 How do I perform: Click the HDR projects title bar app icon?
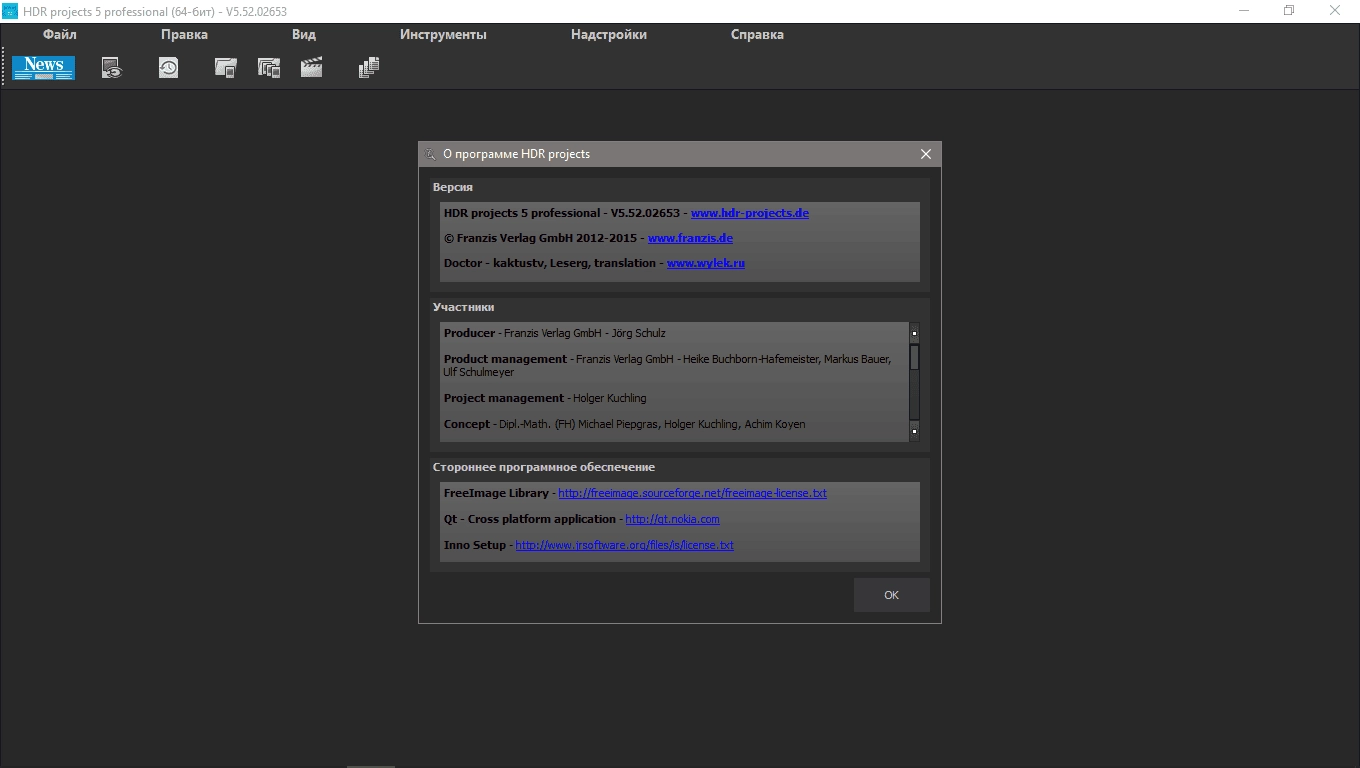coord(11,11)
